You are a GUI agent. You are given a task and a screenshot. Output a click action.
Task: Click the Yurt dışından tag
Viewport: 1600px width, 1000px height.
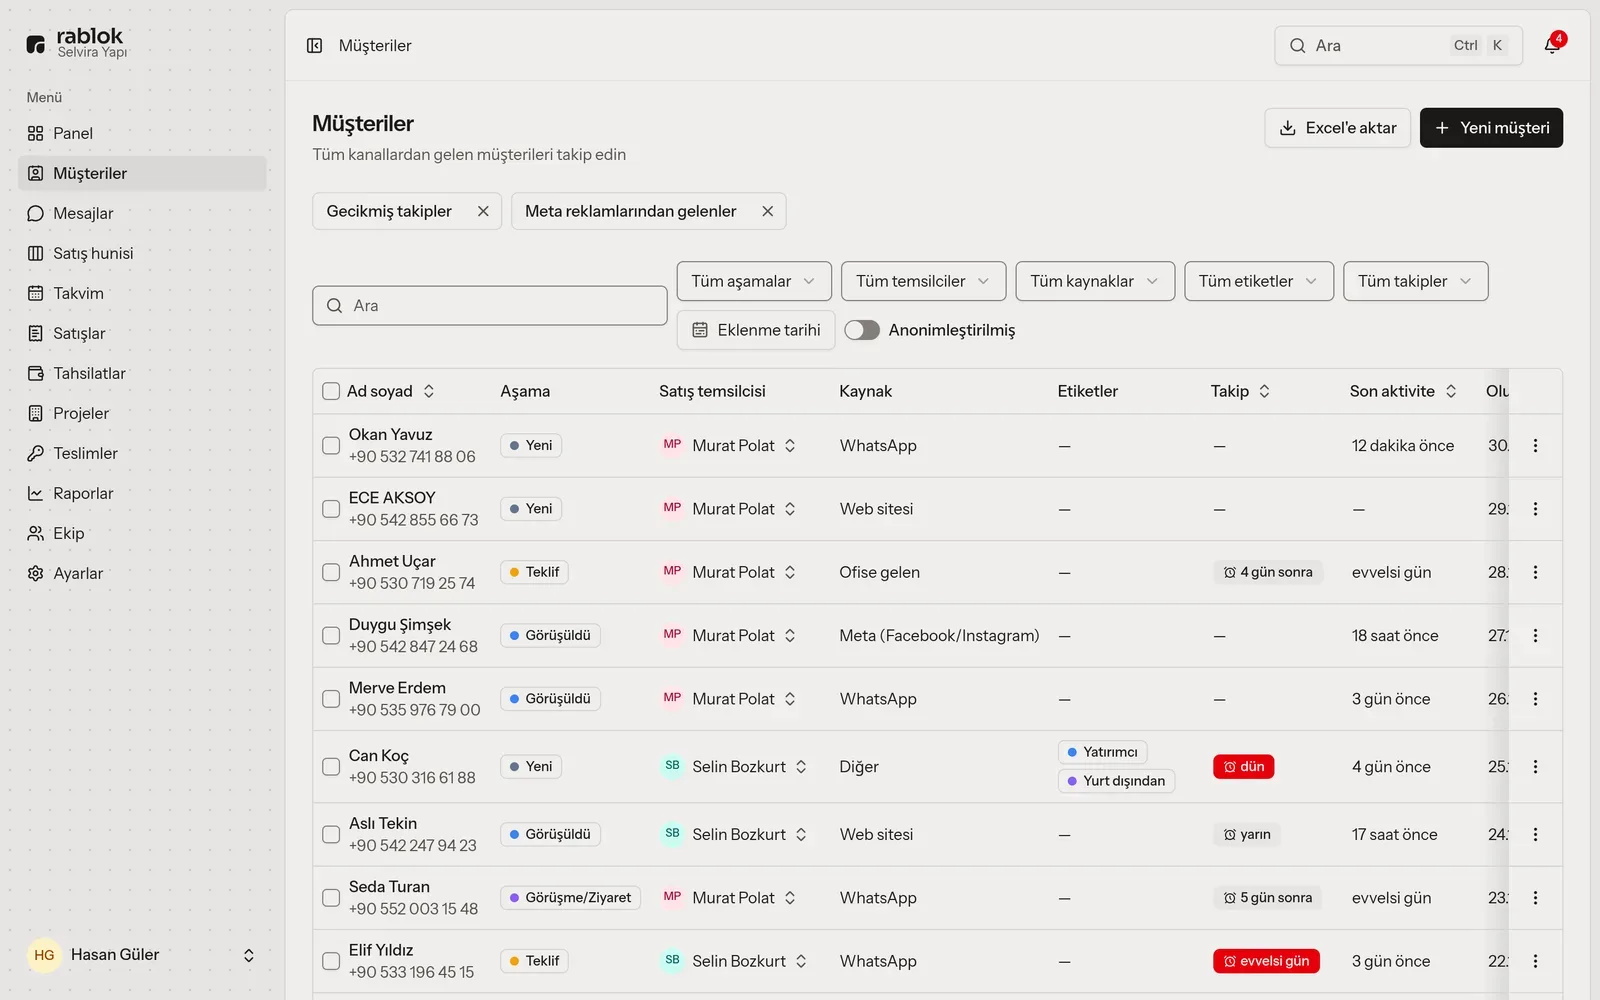pyautogui.click(x=1116, y=781)
